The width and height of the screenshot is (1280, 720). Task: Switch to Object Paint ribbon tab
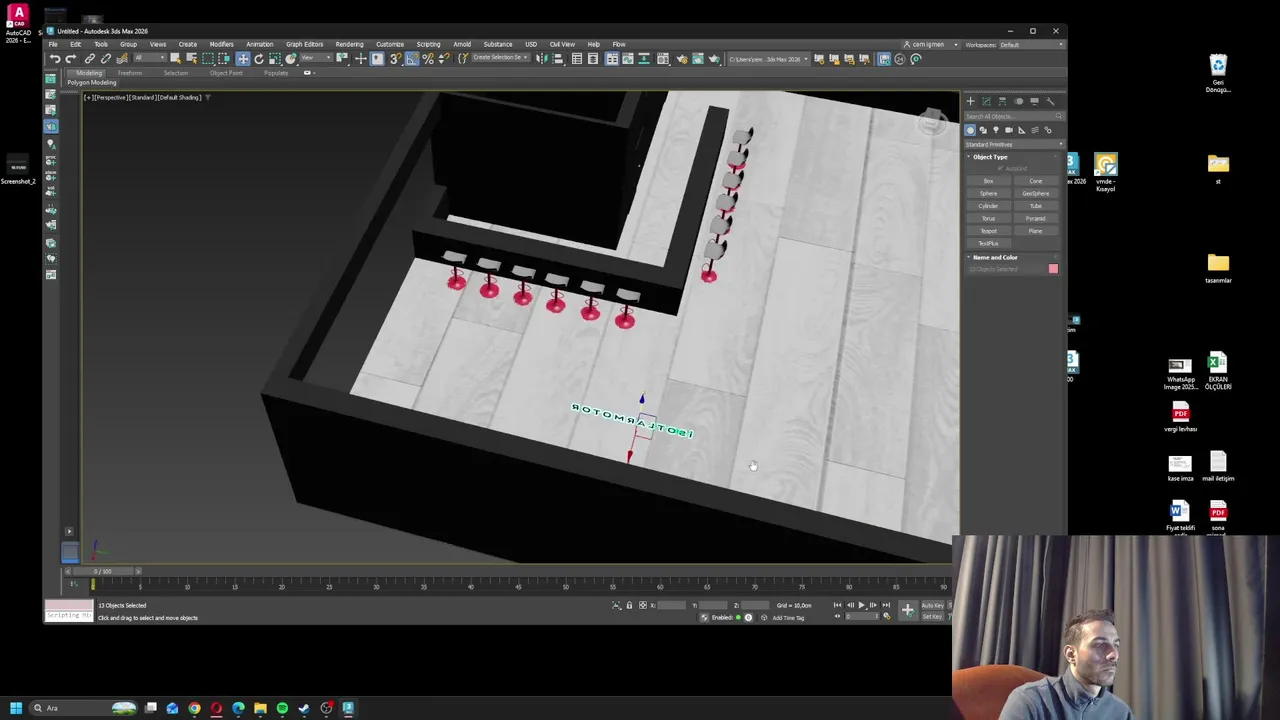coord(226,73)
